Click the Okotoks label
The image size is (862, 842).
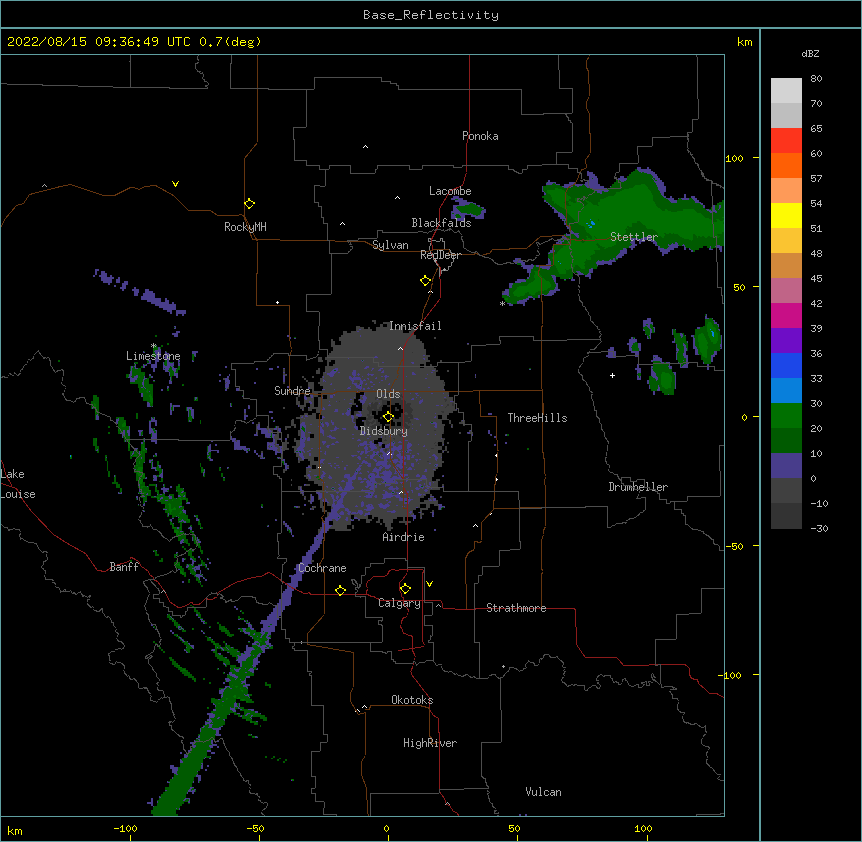pyautogui.click(x=412, y=700)
